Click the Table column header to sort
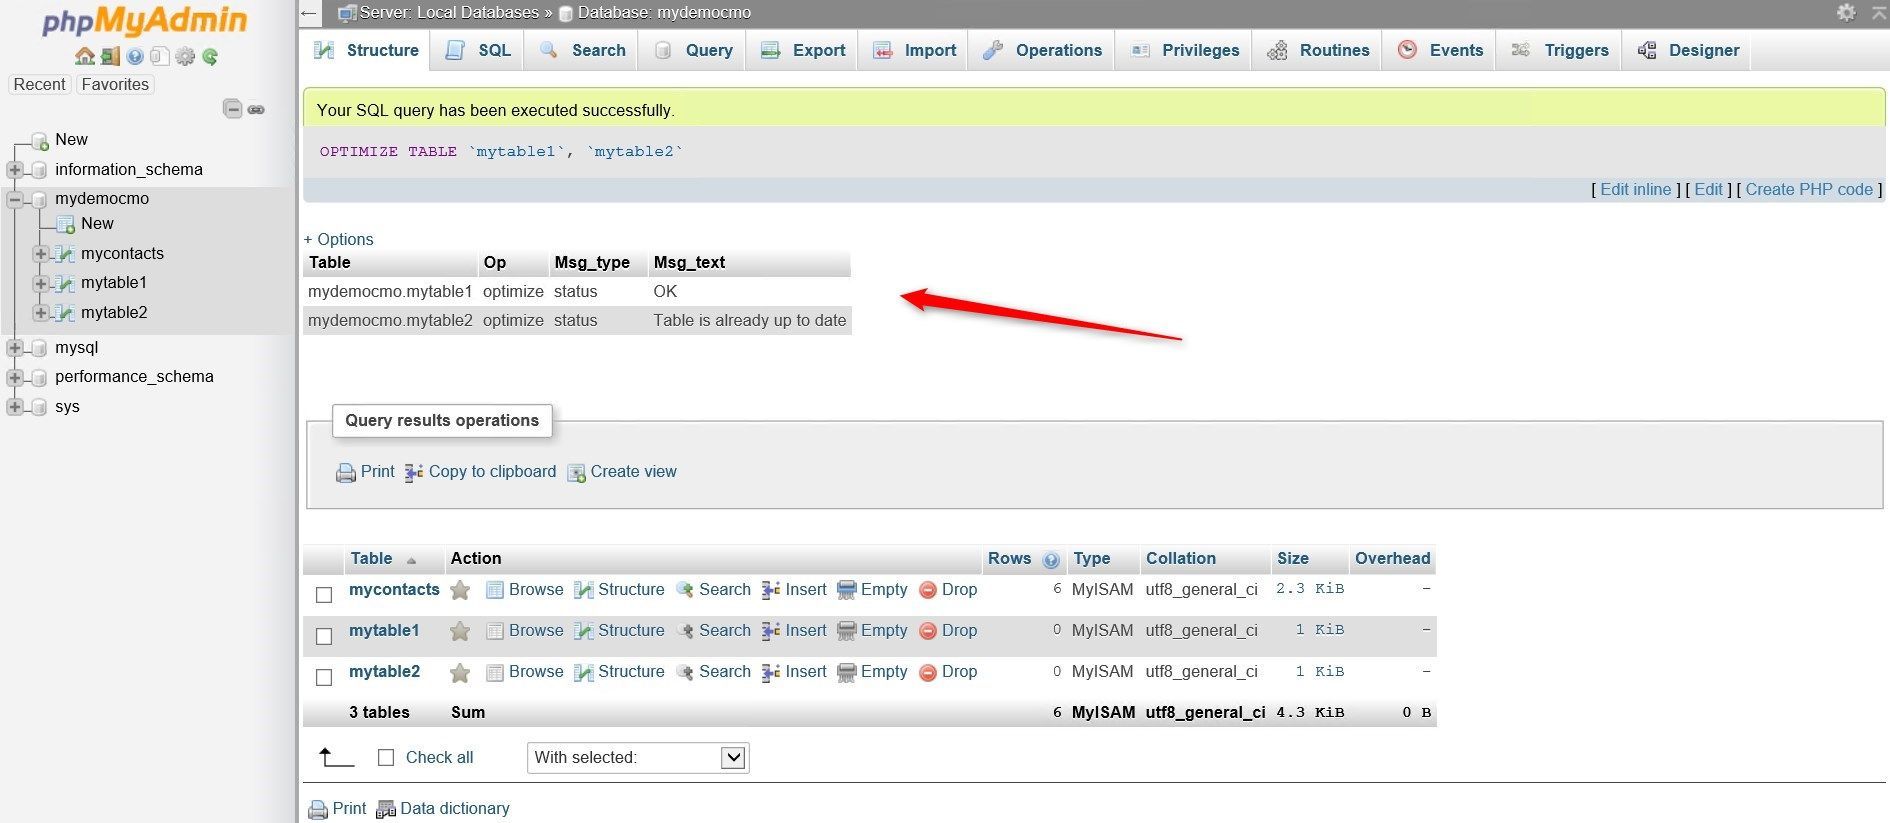Screen dimensions: 1890x823 tap(371, 559)
